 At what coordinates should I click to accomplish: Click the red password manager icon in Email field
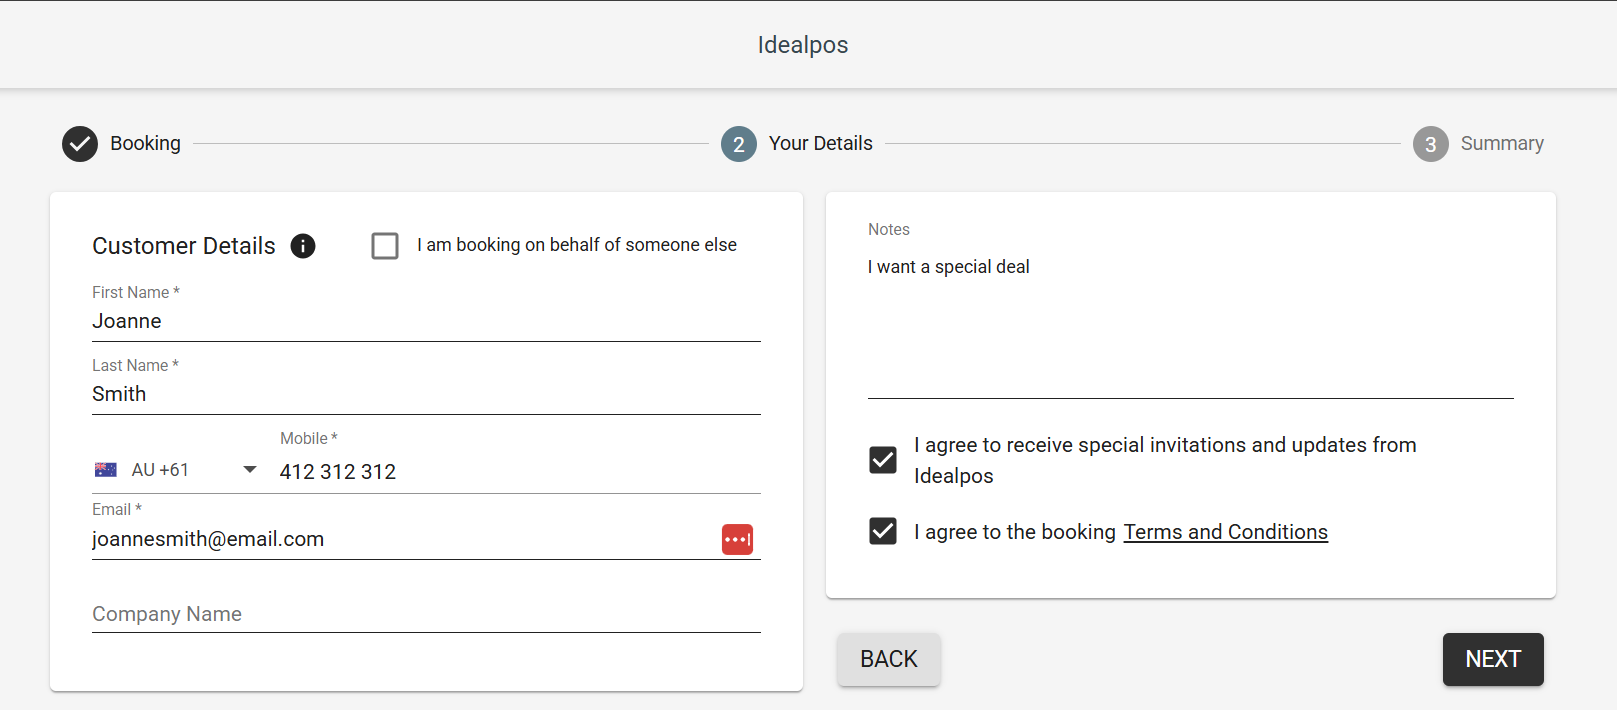737,540
